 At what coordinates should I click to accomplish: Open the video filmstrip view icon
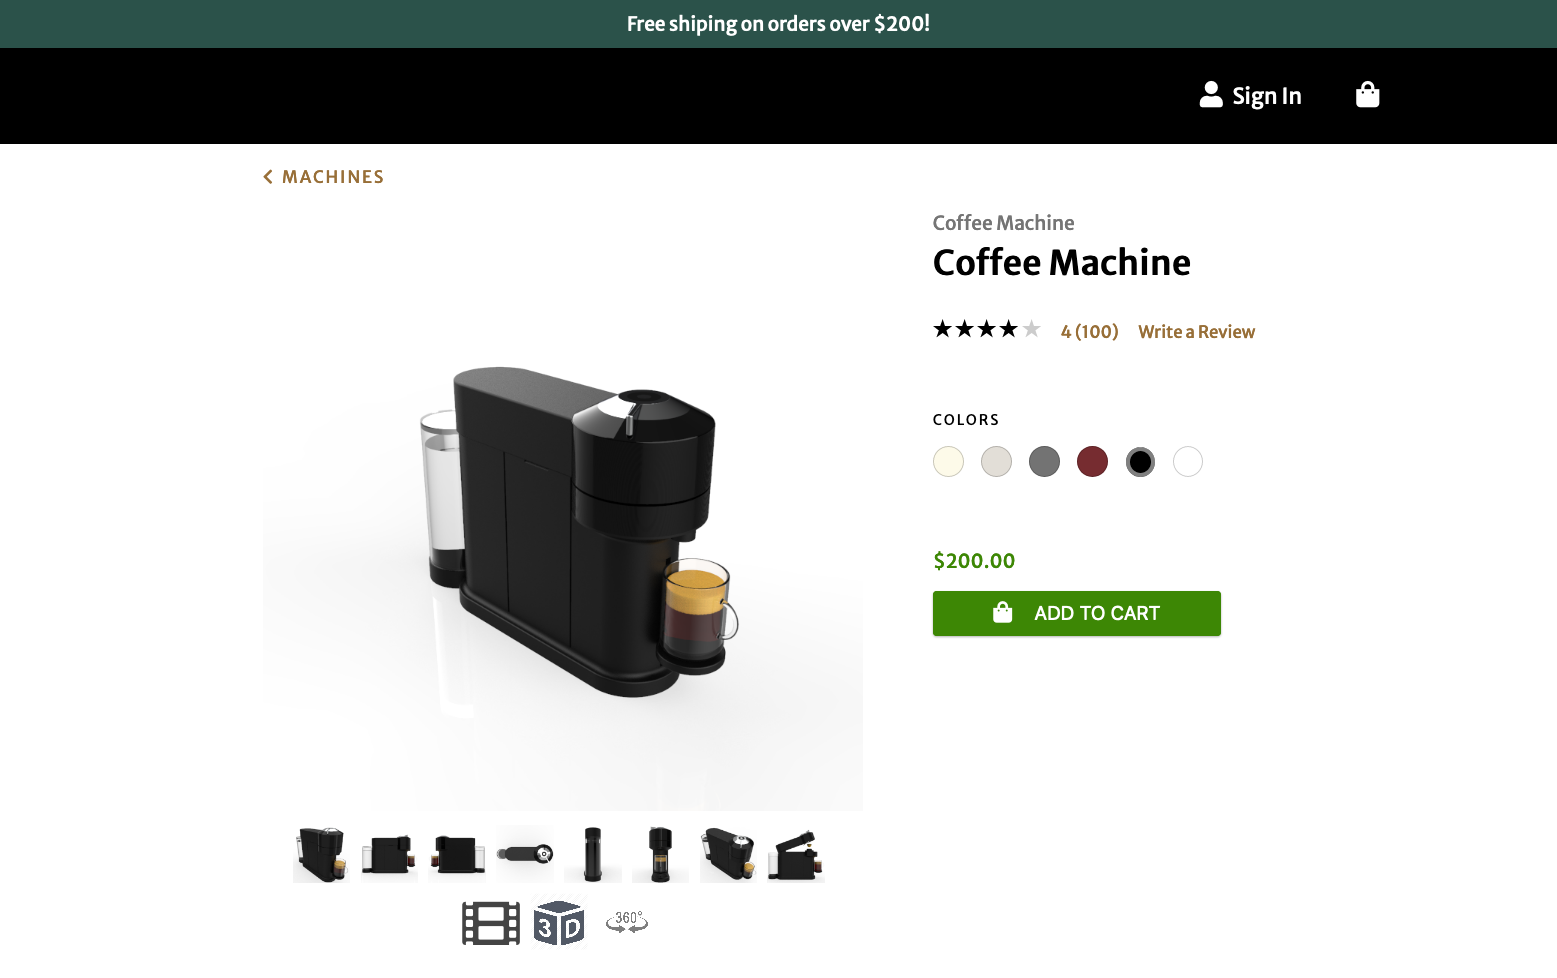coord(491,923)
